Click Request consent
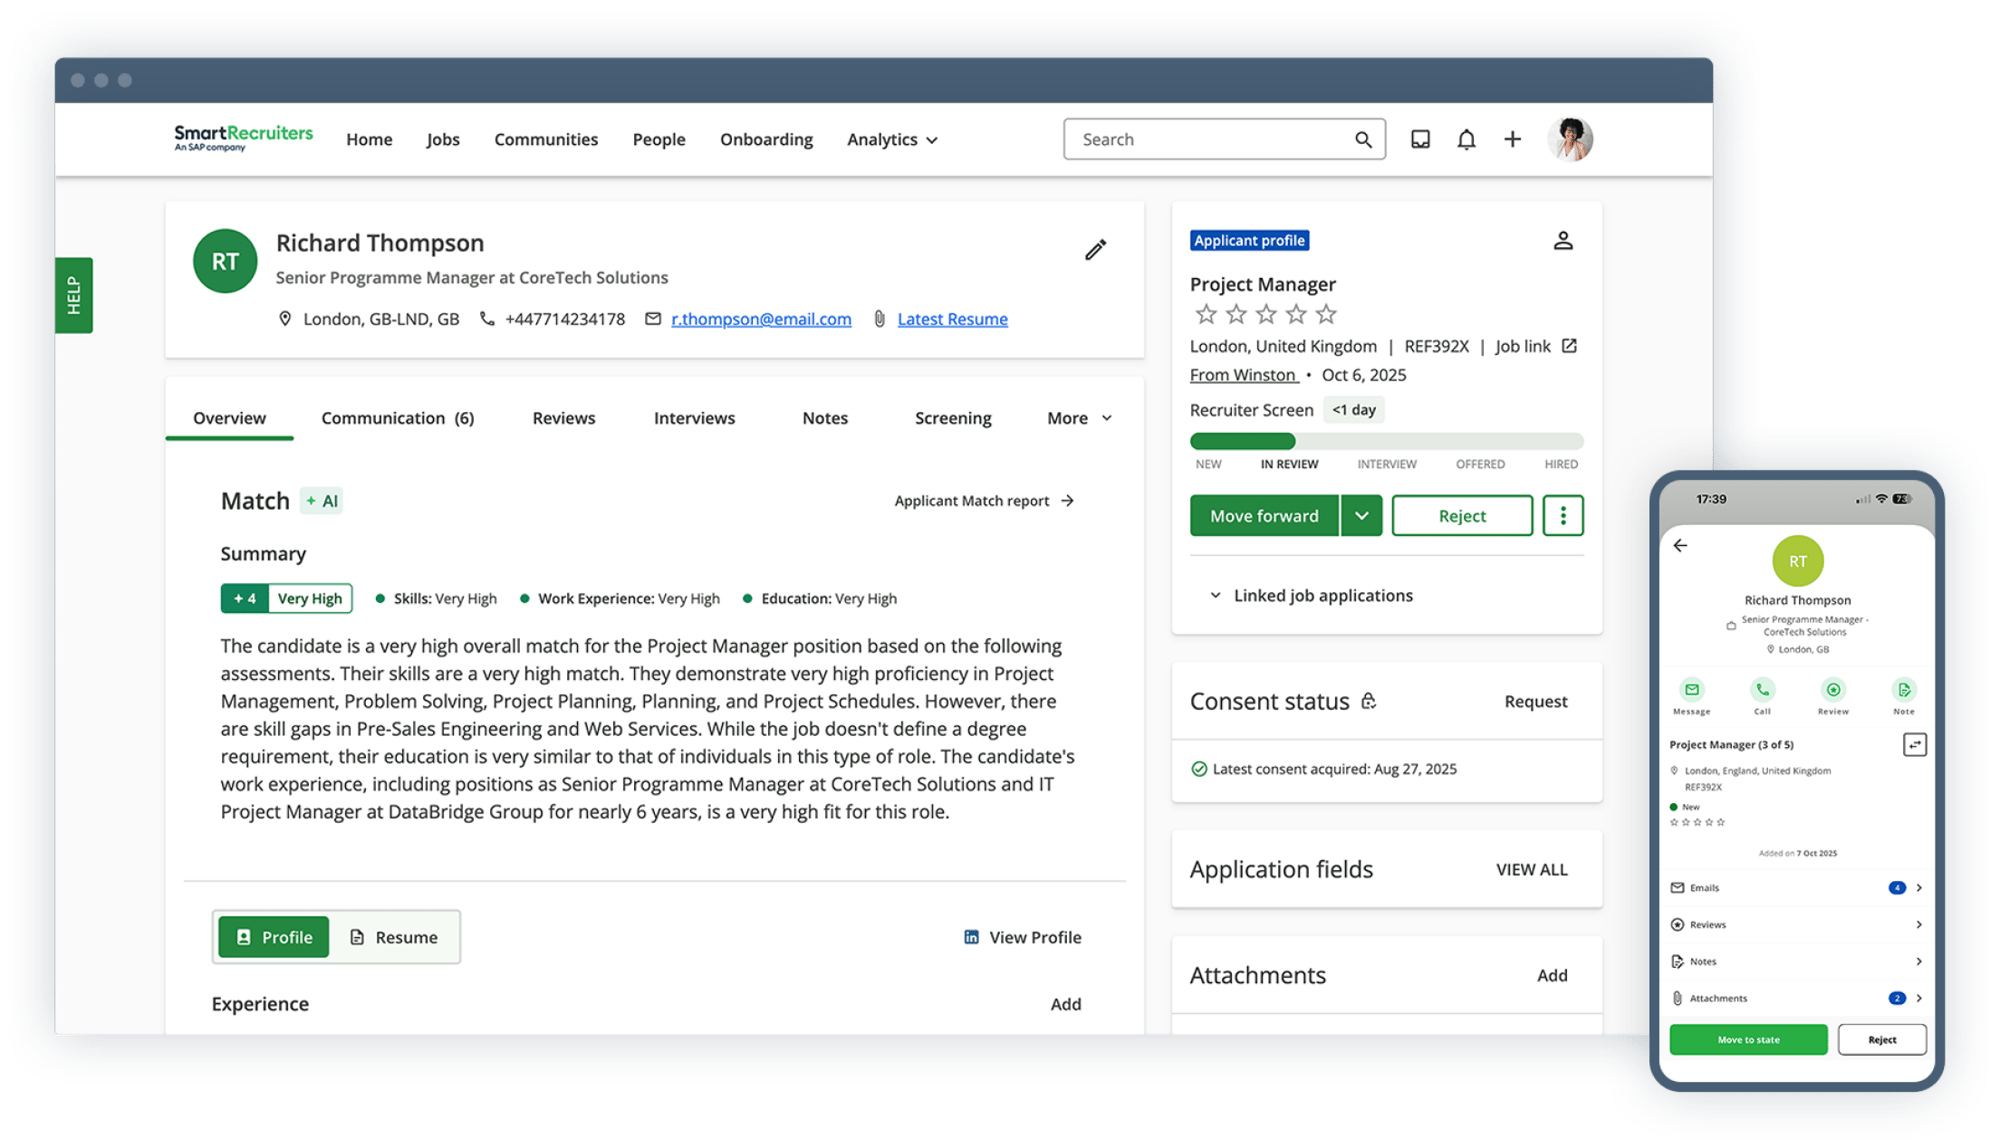The width and height of the screenshot is (2000, 1148). click(x=1536, y=701)
